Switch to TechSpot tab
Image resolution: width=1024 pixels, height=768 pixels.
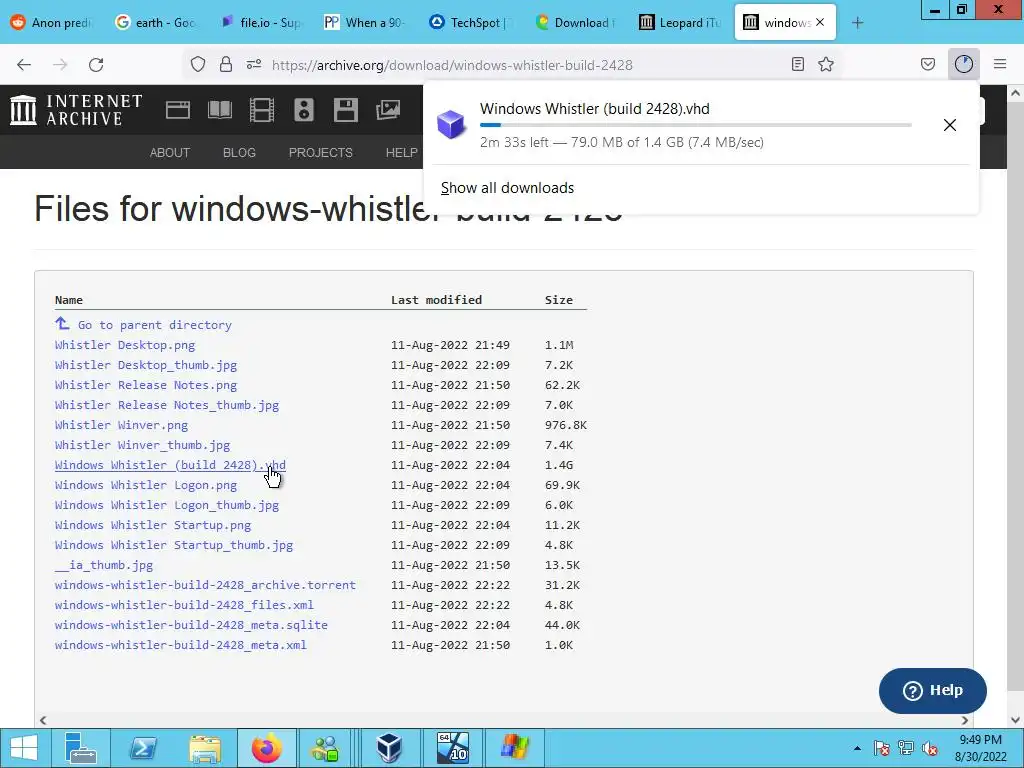tap(470, 23)
